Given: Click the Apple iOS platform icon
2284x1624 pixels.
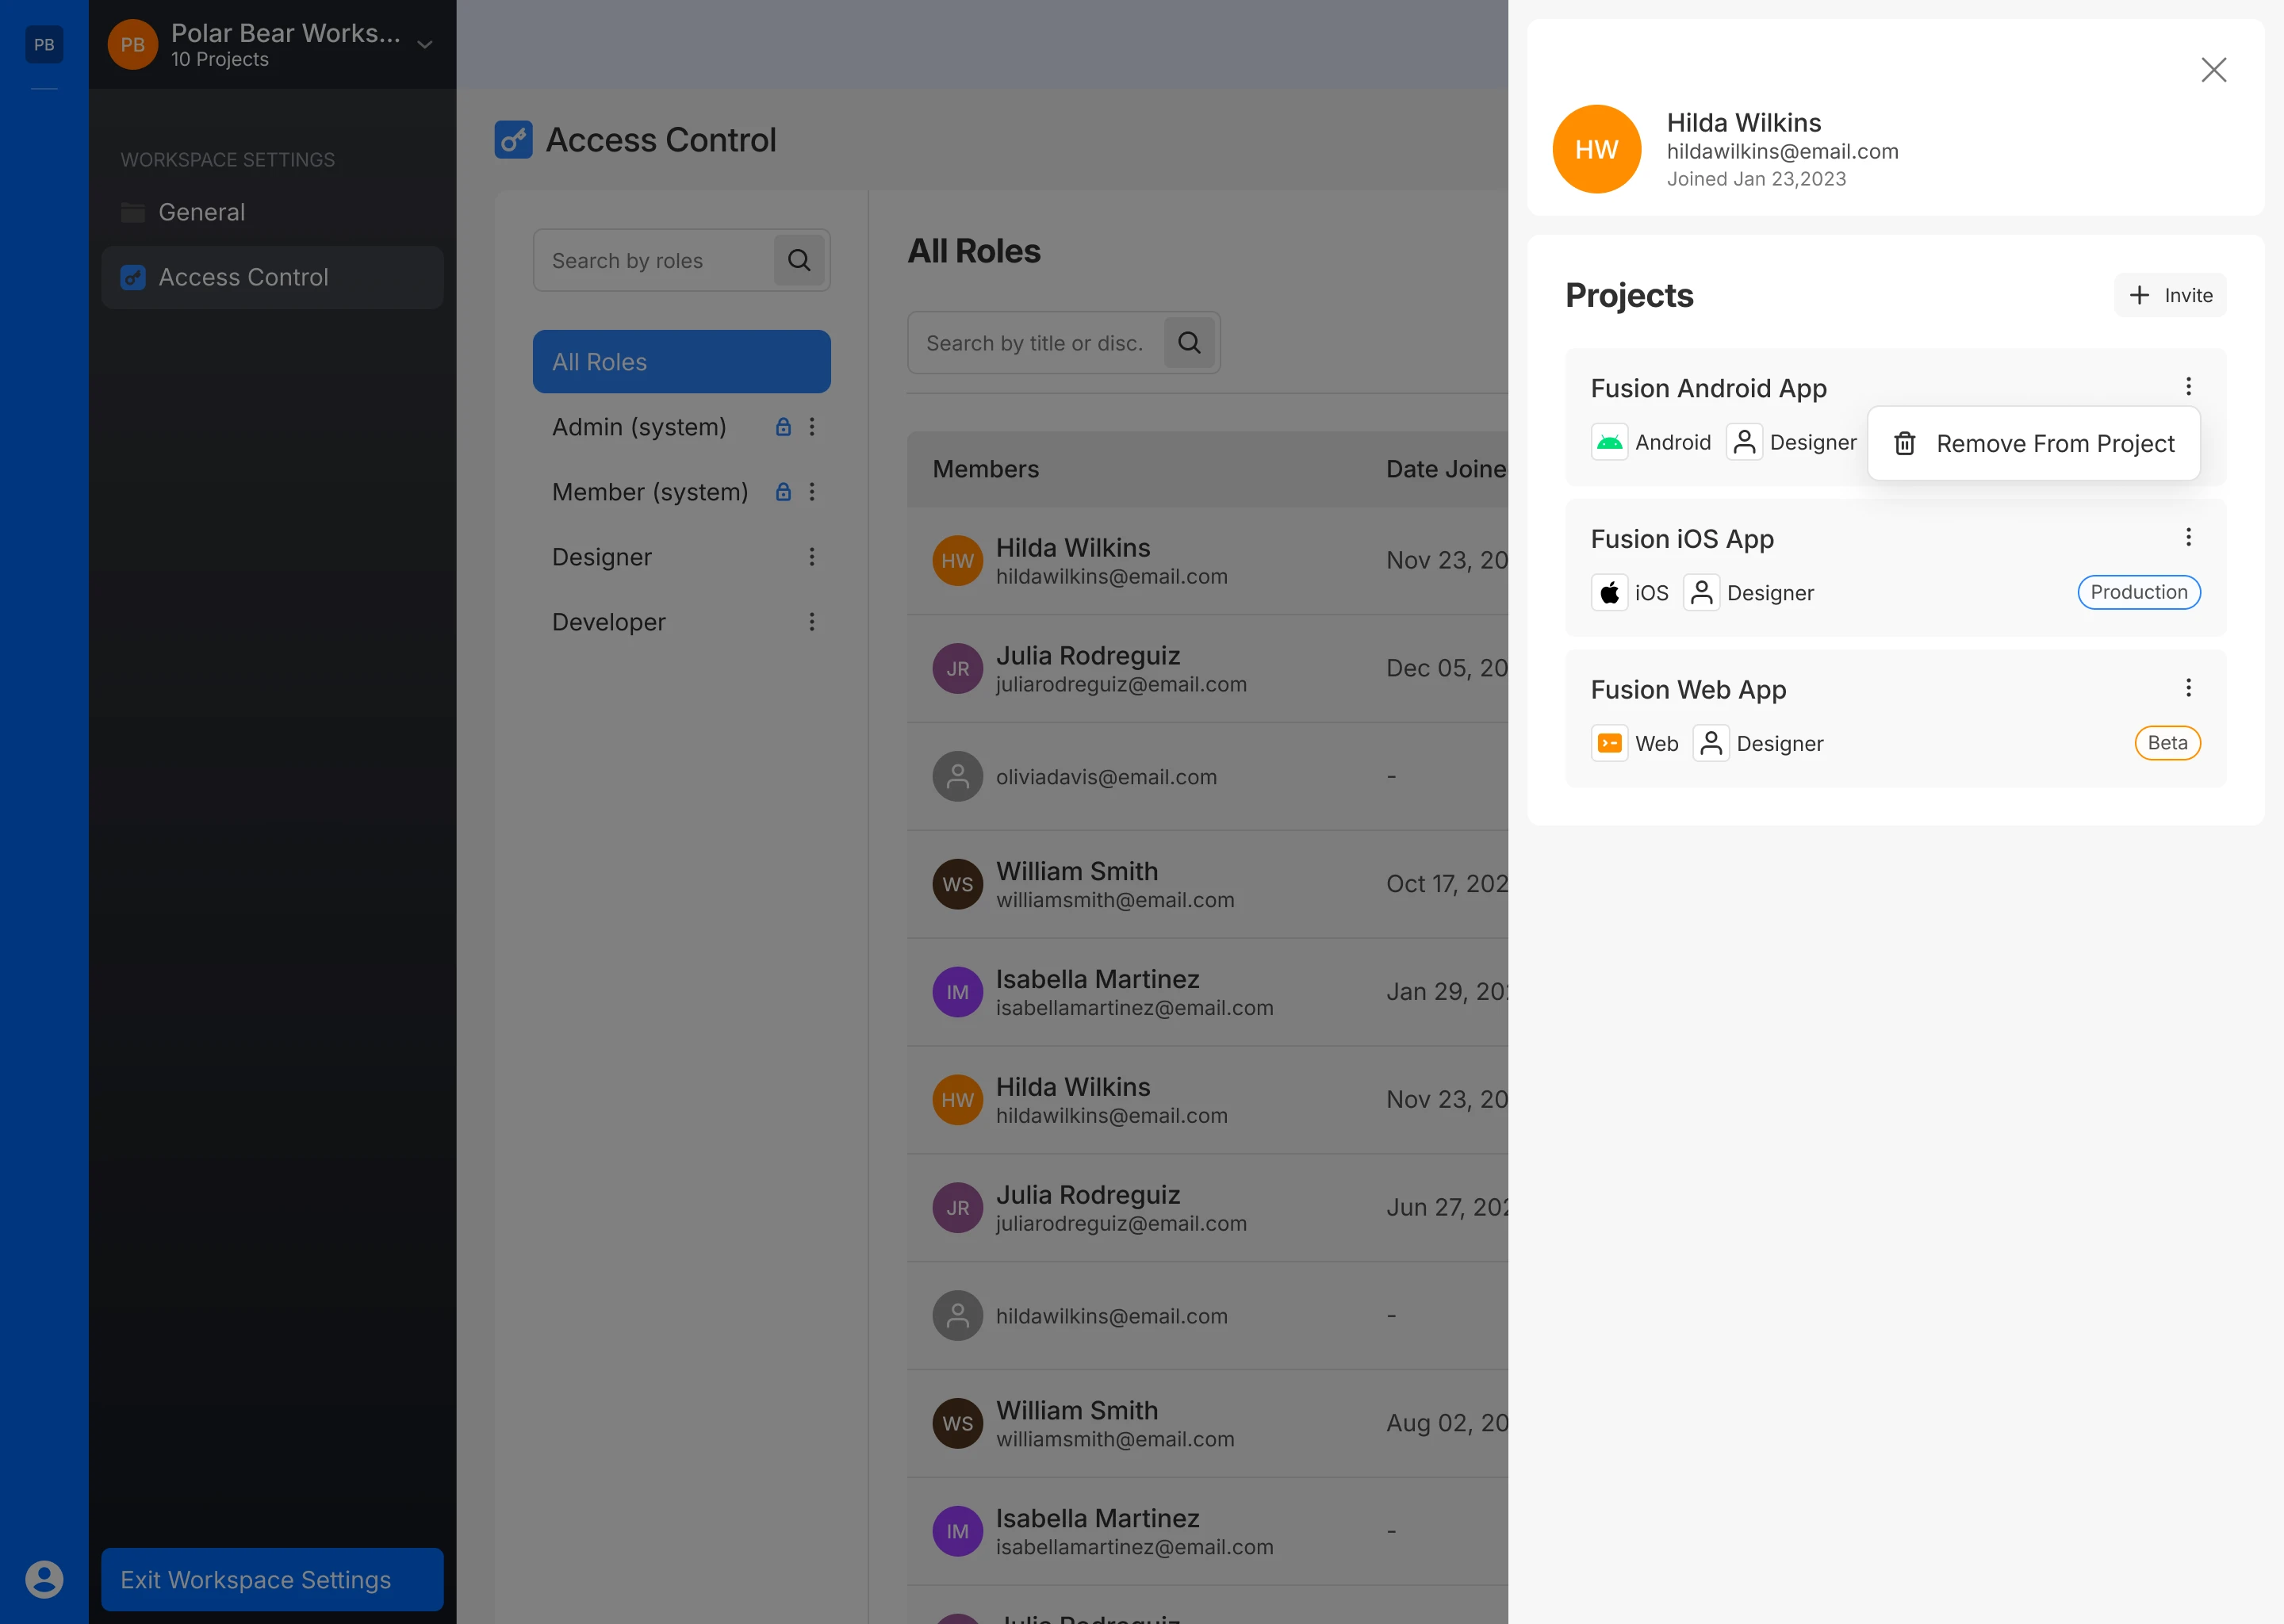Looking at the screenshot, I should (x=1609, y=593).
